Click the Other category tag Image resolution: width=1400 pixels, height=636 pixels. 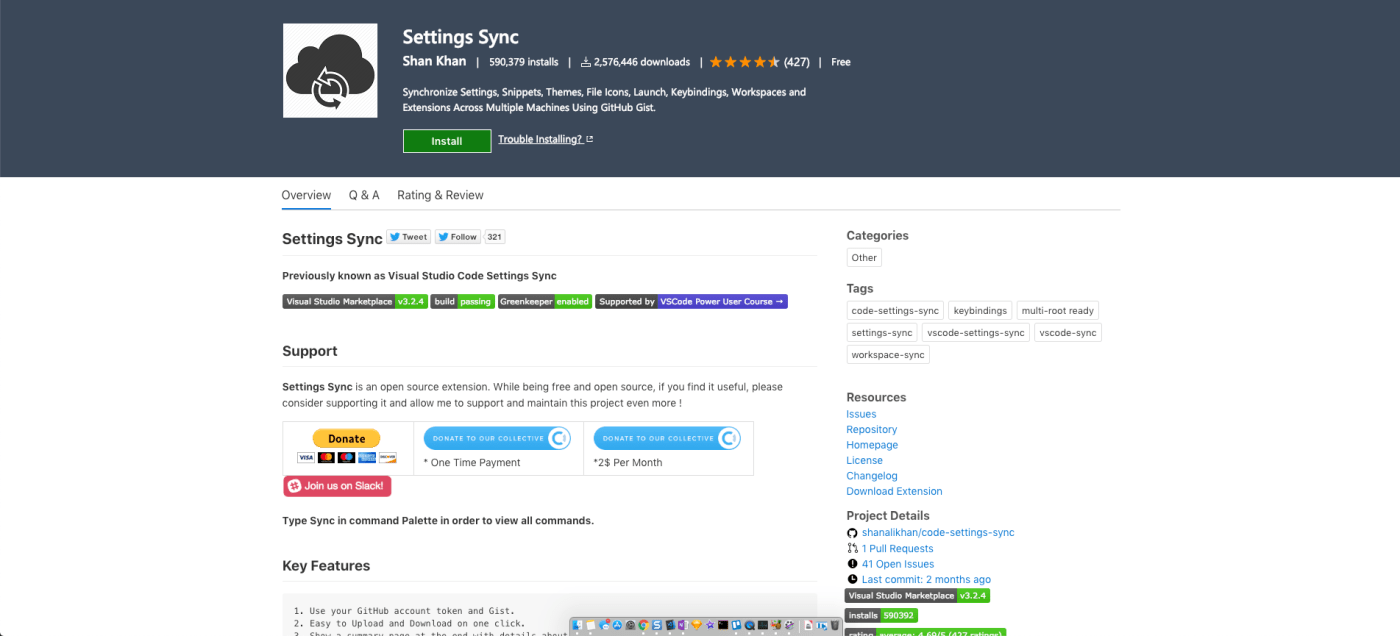tap(864, 258)
